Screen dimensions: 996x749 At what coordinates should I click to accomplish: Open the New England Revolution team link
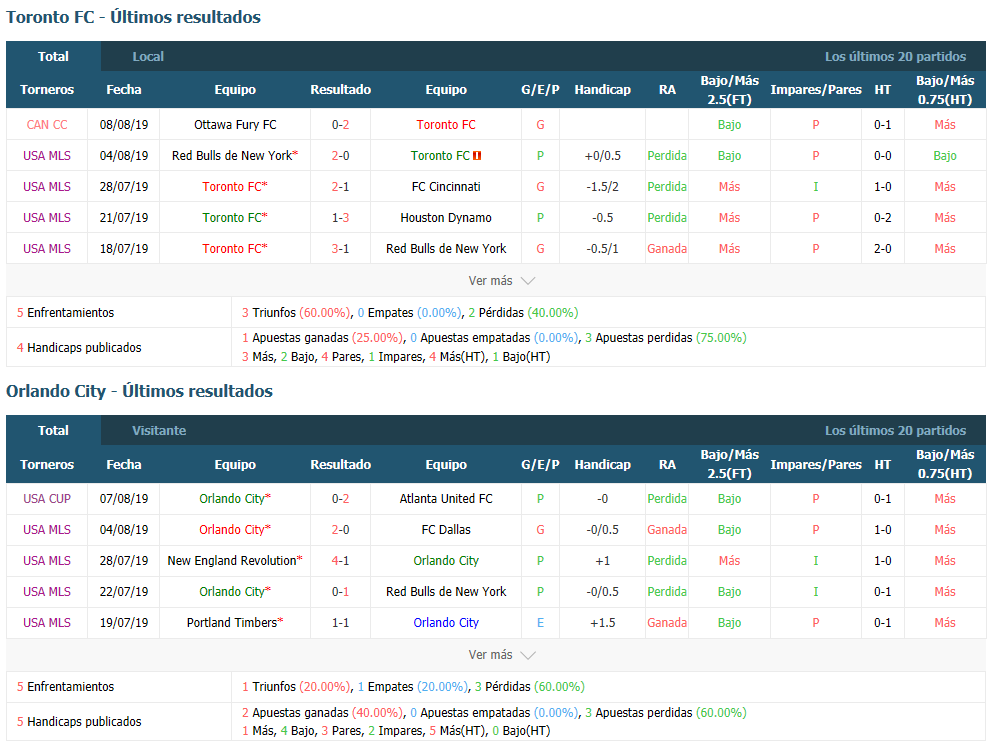(232, 561)
